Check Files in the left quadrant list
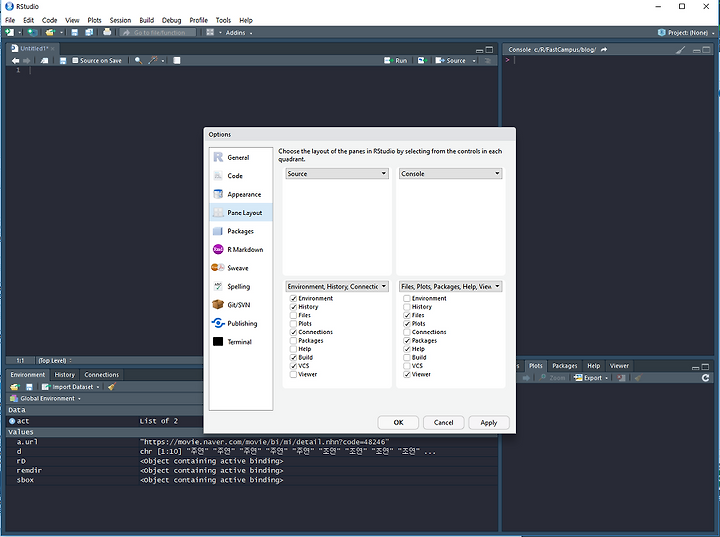720x537 pixels. pos(293,315)
